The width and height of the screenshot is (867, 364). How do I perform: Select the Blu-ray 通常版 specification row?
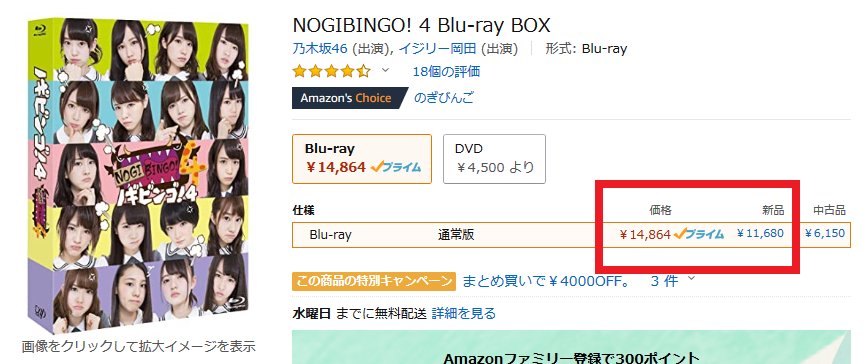tap(571, 235)
